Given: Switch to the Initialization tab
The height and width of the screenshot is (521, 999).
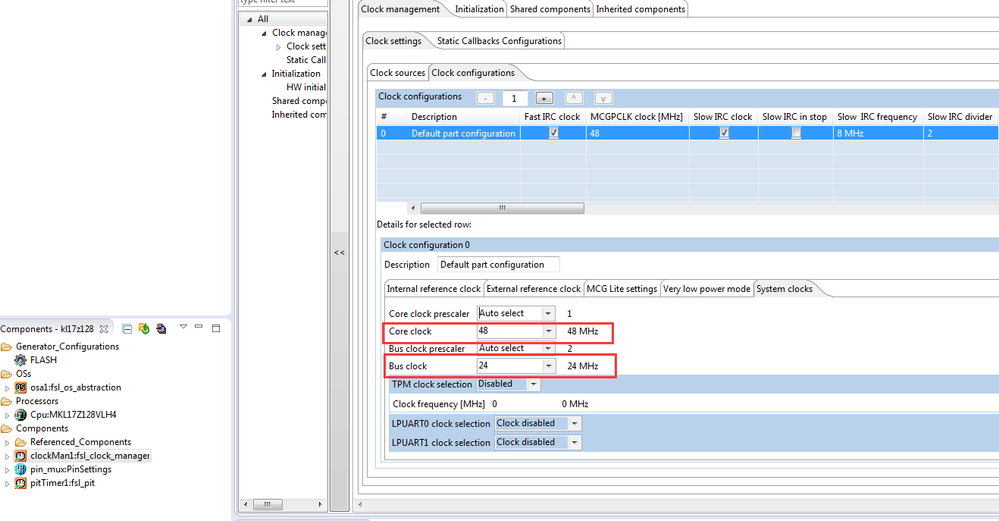Looking at the screenshot, I should (x=479, y=9).
